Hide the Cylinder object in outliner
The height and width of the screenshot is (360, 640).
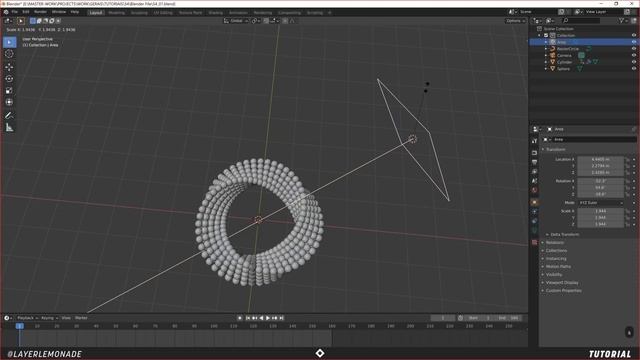tap(634, 62)
